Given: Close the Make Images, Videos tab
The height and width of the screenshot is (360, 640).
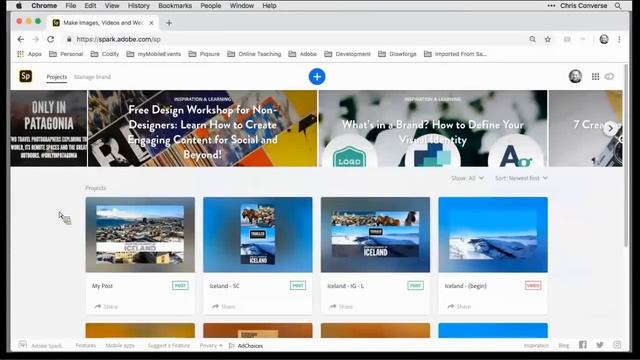Looking at the screenshot, I should pyautogui.click(x=151, y=23).
